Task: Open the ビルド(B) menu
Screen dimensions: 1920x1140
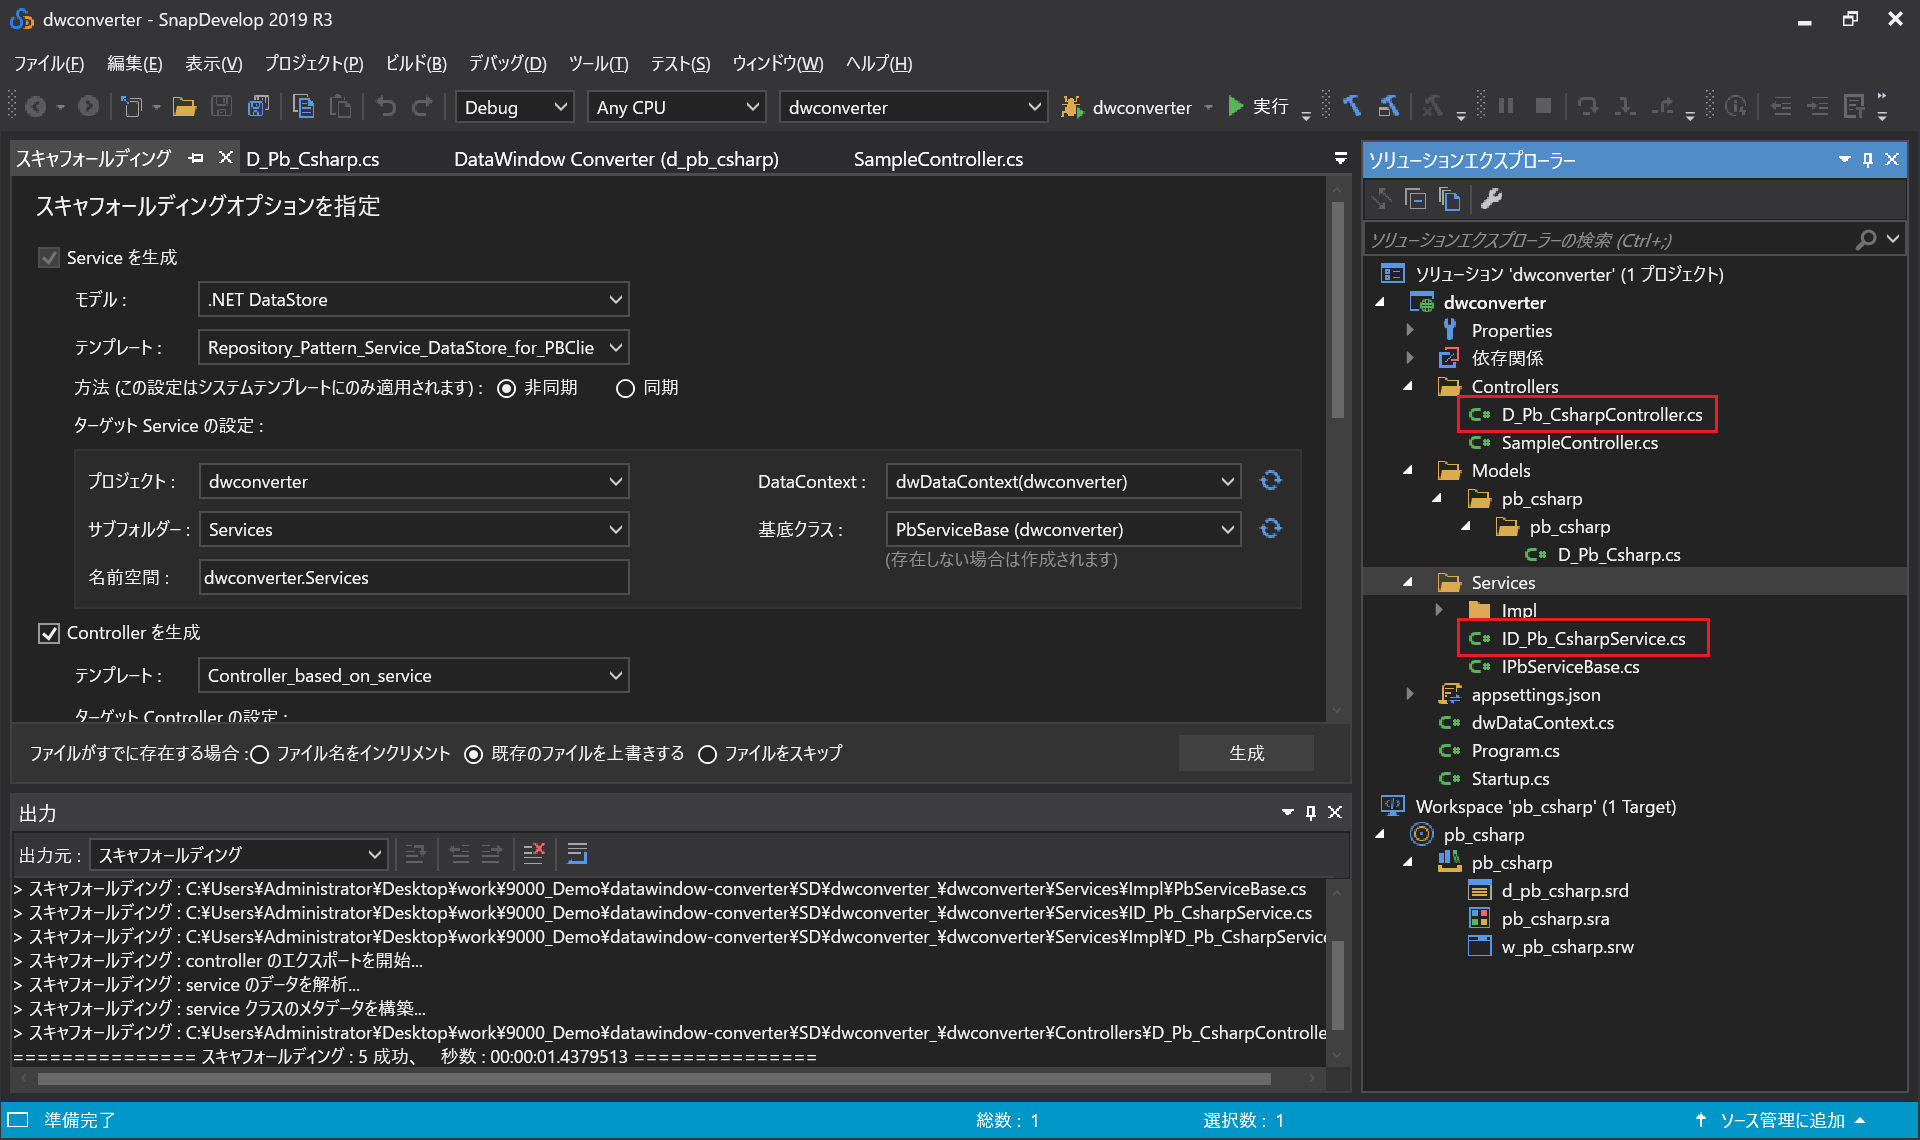Action: coord(416,64)
